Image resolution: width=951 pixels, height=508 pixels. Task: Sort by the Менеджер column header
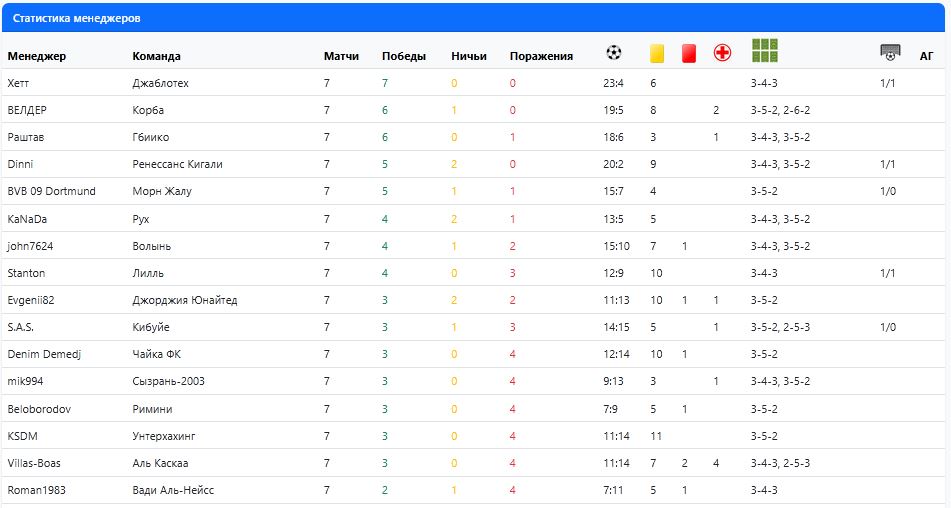36,56
